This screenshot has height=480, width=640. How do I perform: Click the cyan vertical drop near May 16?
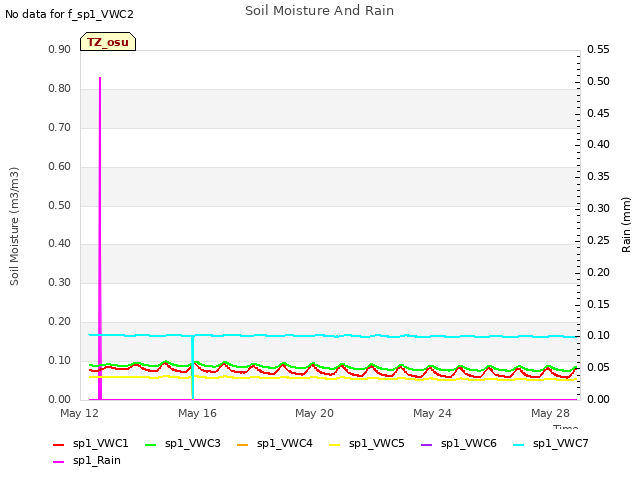coord(193,367)
